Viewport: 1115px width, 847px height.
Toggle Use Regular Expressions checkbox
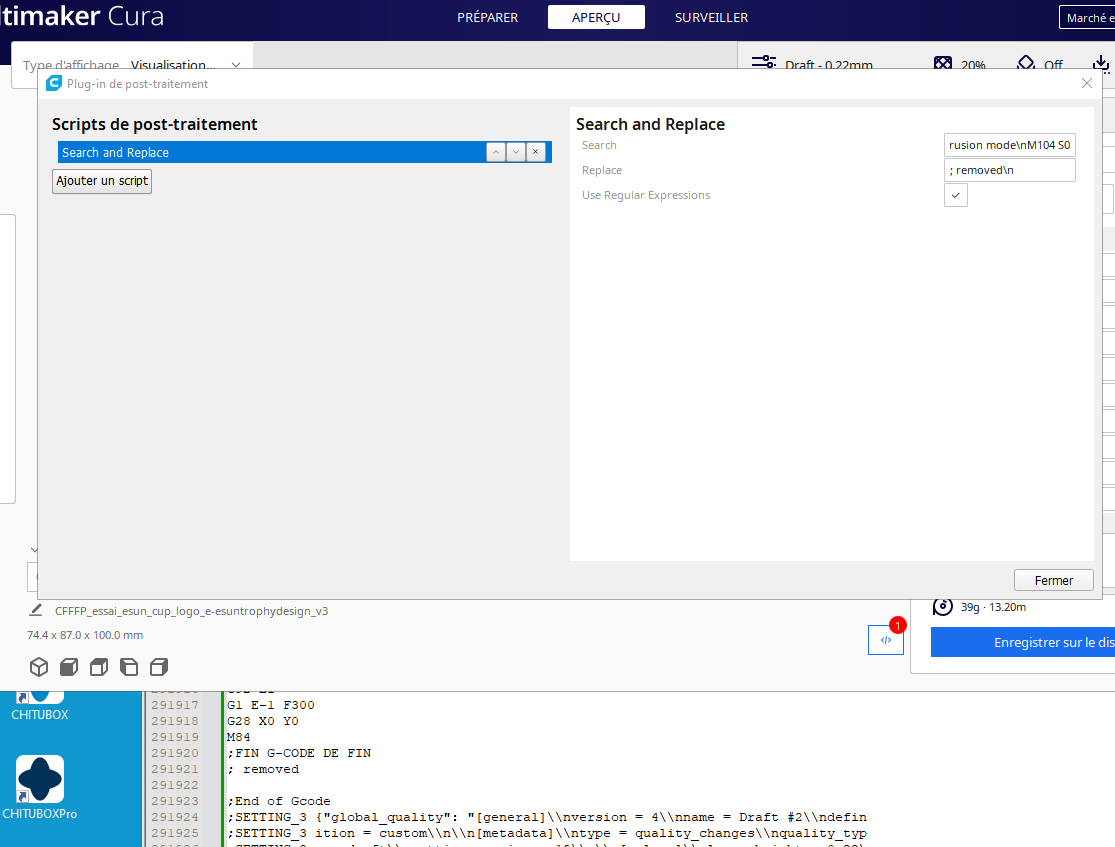point(956,195)
